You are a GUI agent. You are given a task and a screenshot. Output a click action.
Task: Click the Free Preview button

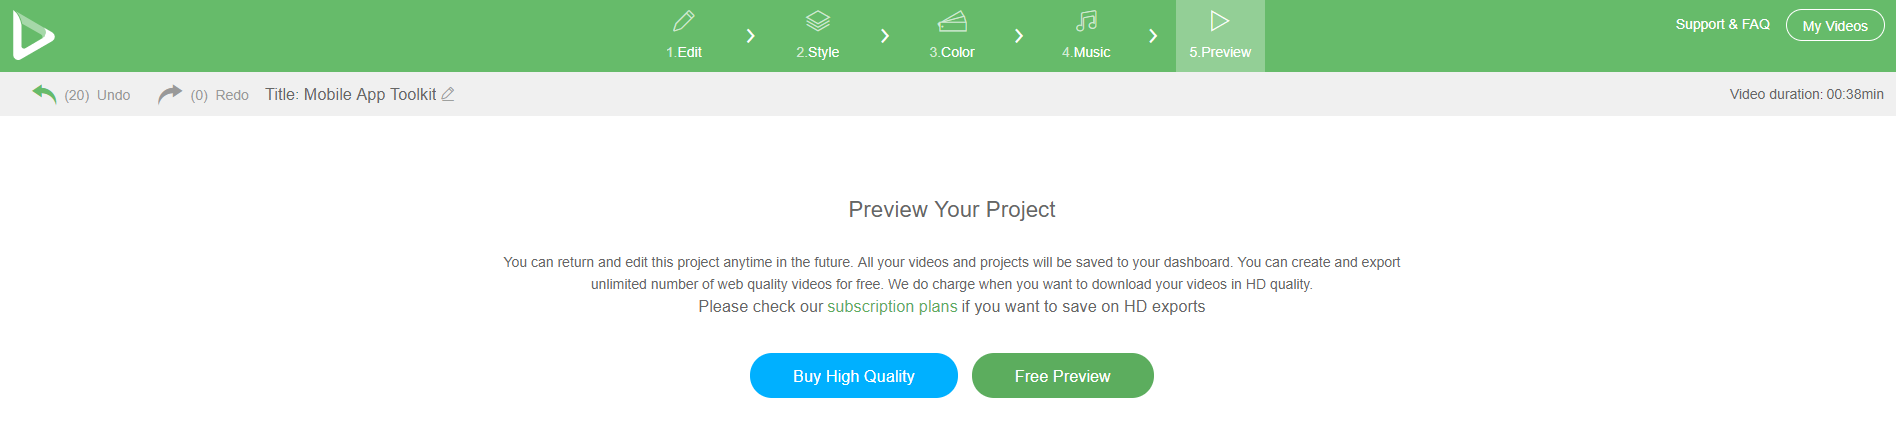point(1063,376)
